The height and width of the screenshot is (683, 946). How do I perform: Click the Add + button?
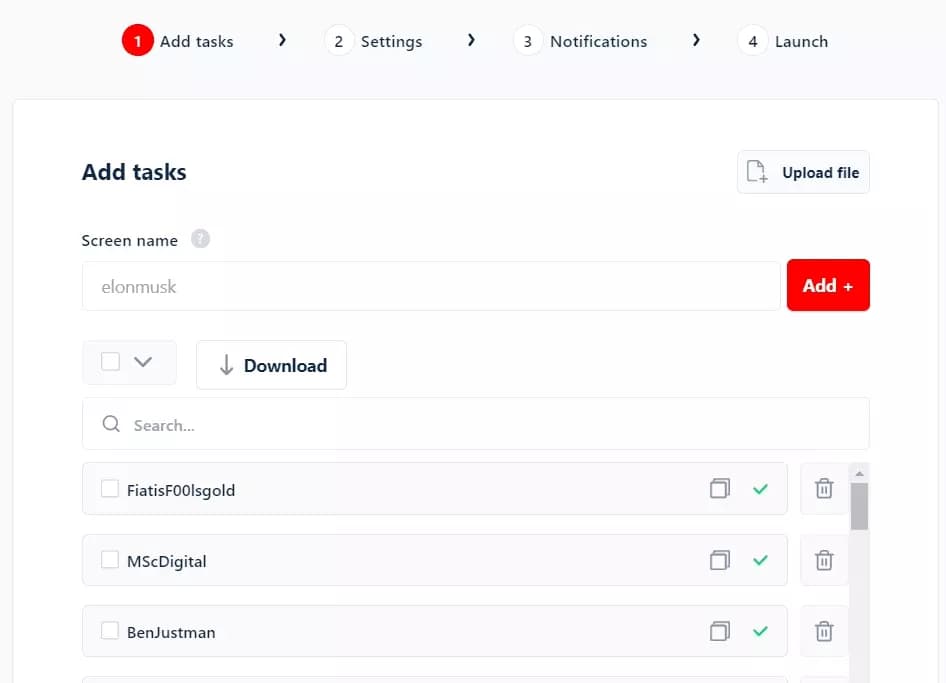(x=828, y=285)
